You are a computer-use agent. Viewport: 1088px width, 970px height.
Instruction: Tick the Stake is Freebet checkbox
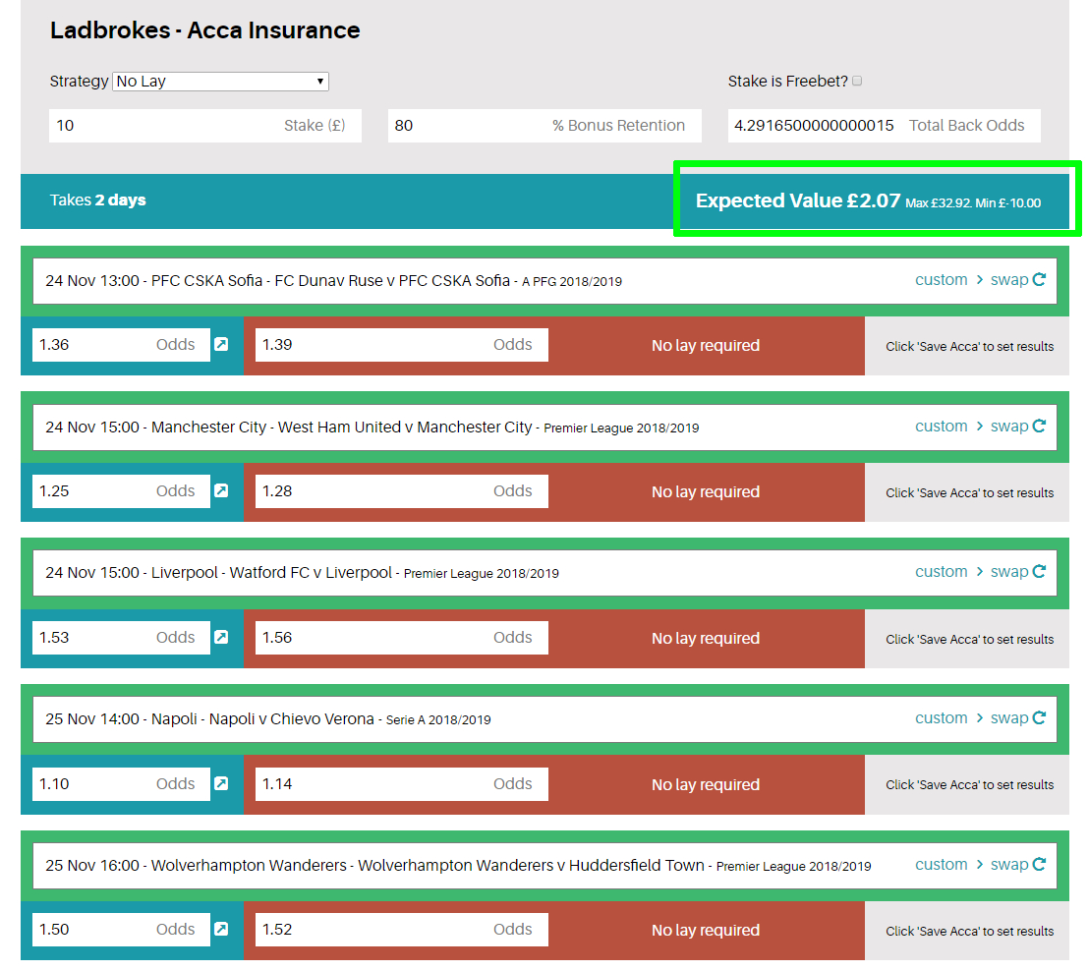pos(856,82)
